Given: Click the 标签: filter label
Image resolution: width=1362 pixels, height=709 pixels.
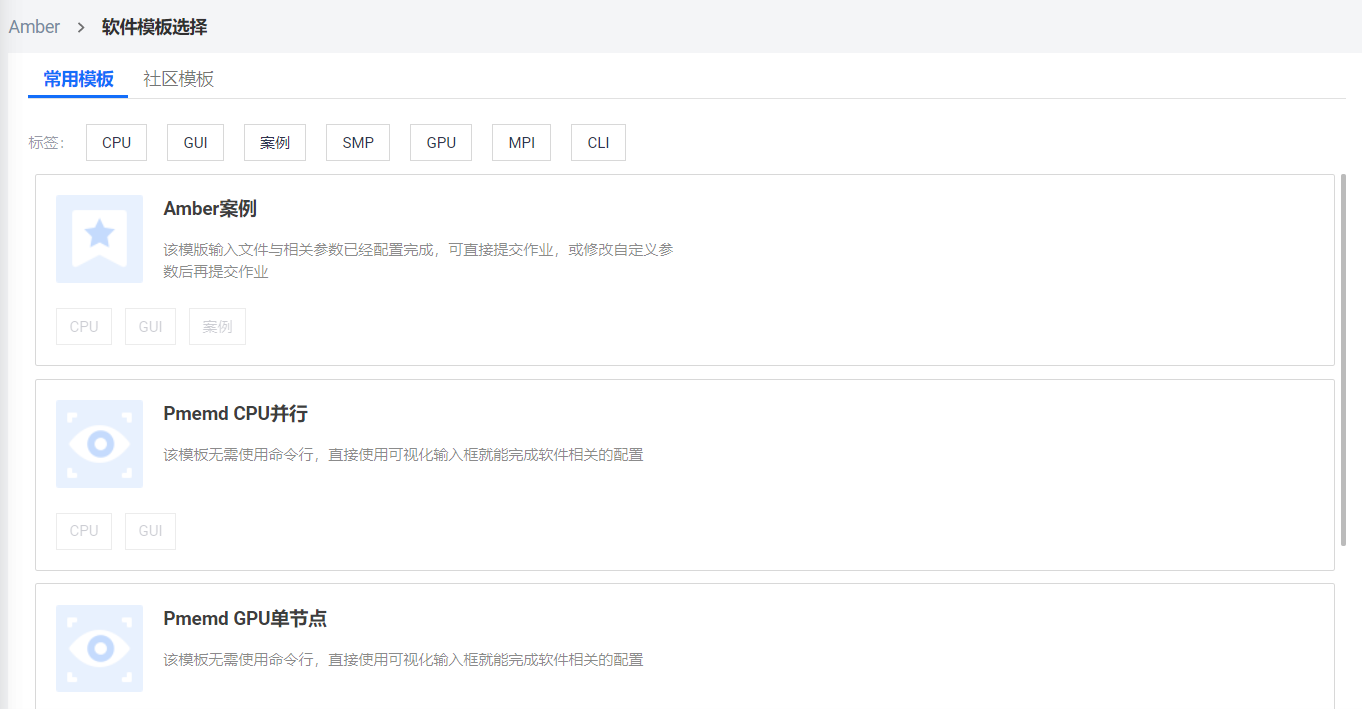Looking at the screenshot, I should [46, 143].
